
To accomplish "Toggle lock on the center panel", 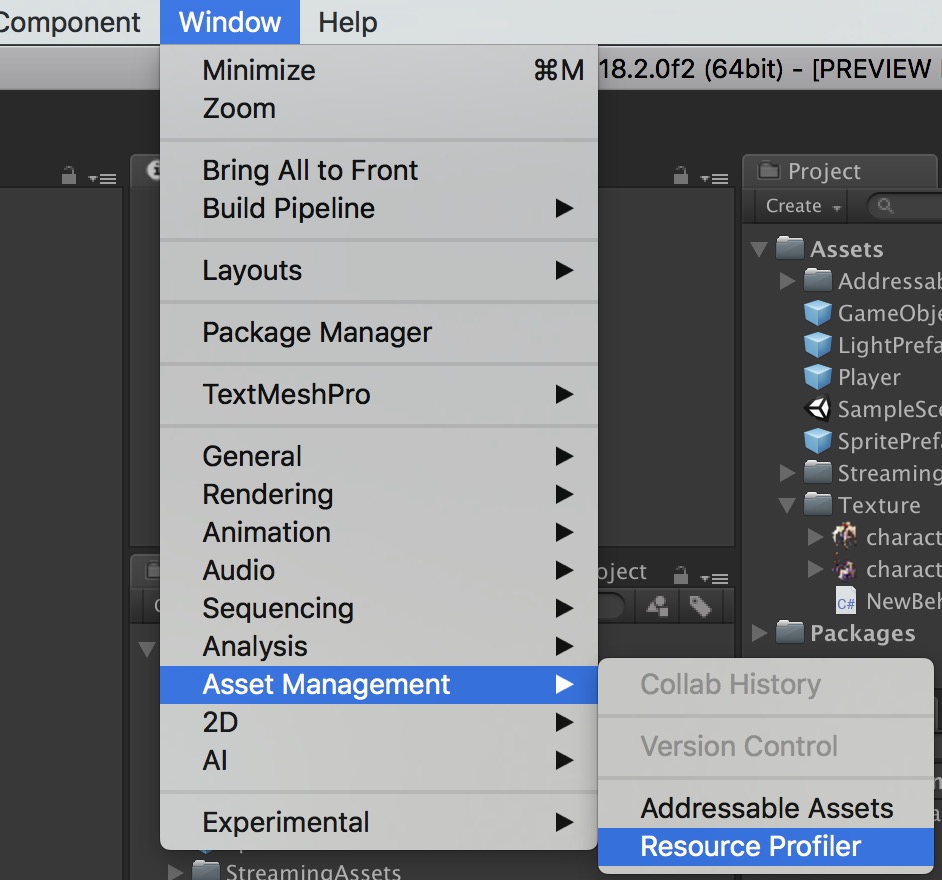I will point(681,175).
